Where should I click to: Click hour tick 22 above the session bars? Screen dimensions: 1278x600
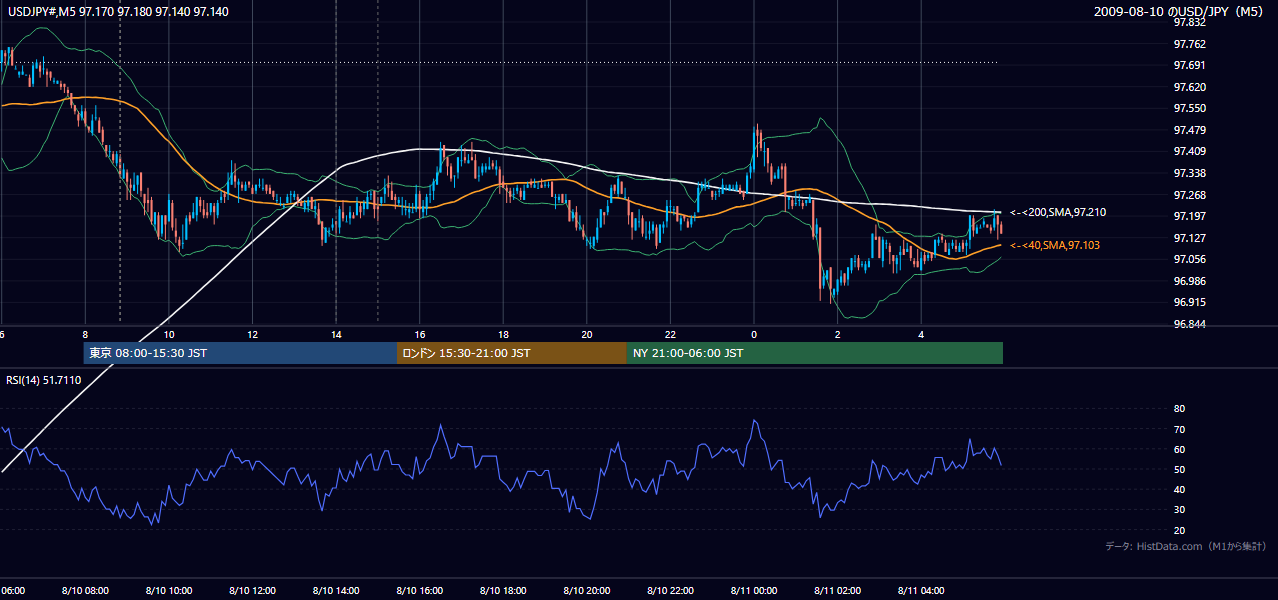coord(671,335)
